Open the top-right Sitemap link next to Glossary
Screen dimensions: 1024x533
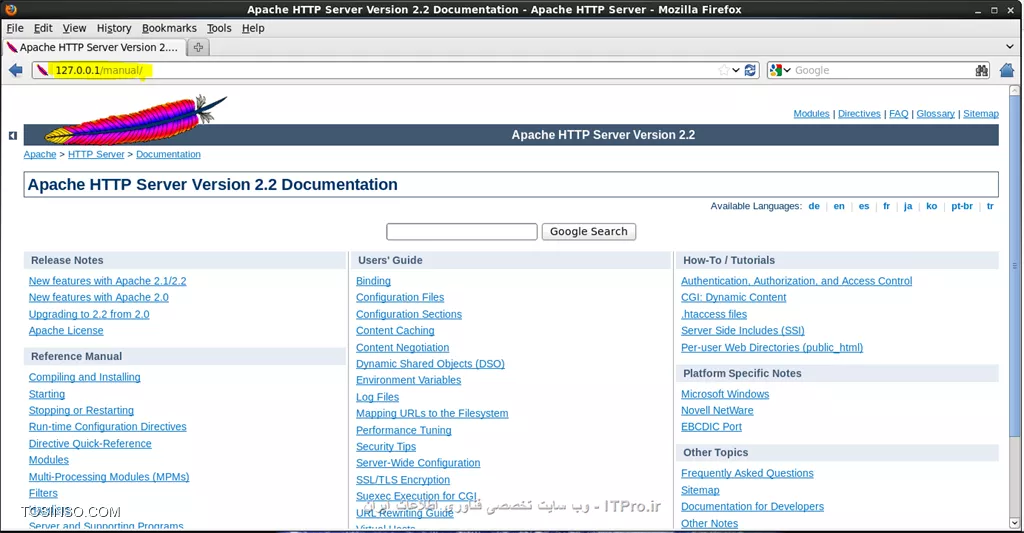click(x=981, y=114)
